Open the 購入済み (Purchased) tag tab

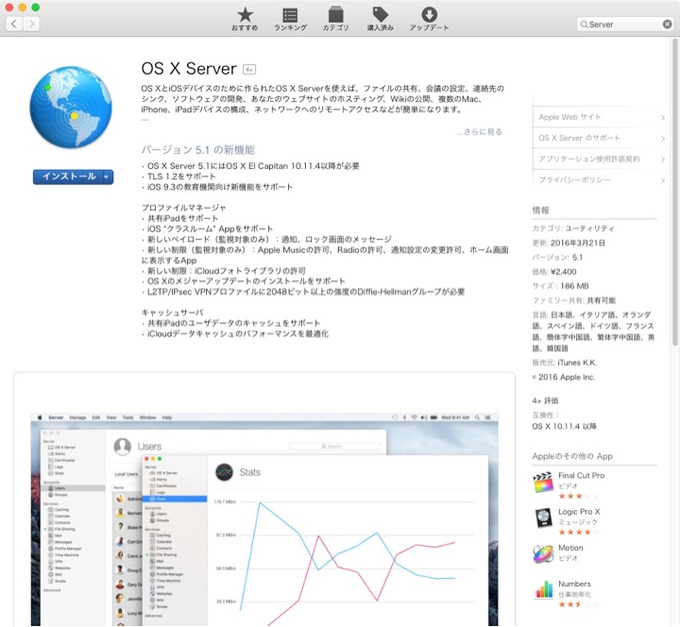[380, 19]
